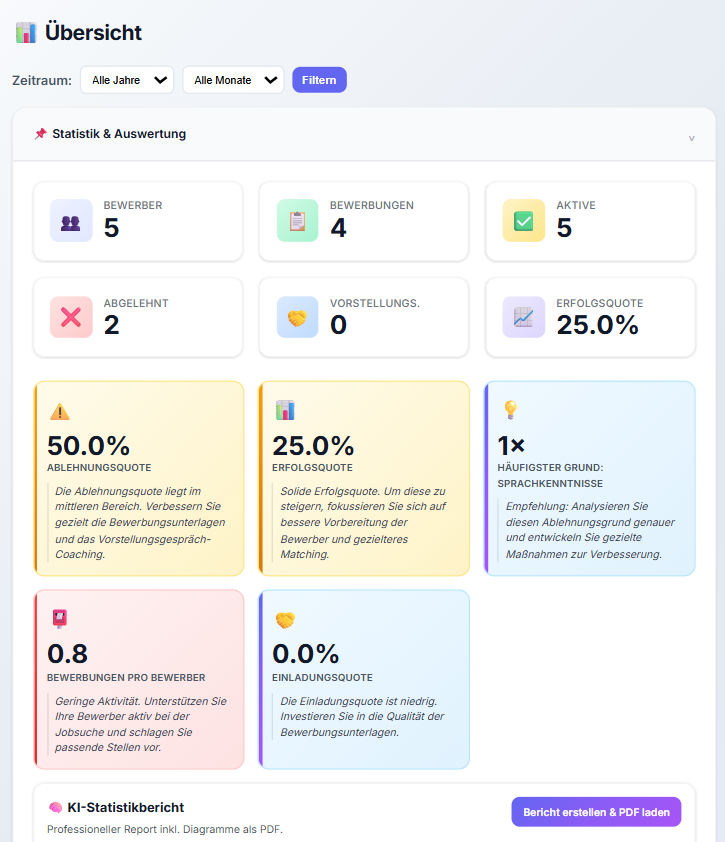Click Bericht erstellen & PDF laden
Image resolution: width=725 pixels, height=842 pixels.
coord(596,812)
